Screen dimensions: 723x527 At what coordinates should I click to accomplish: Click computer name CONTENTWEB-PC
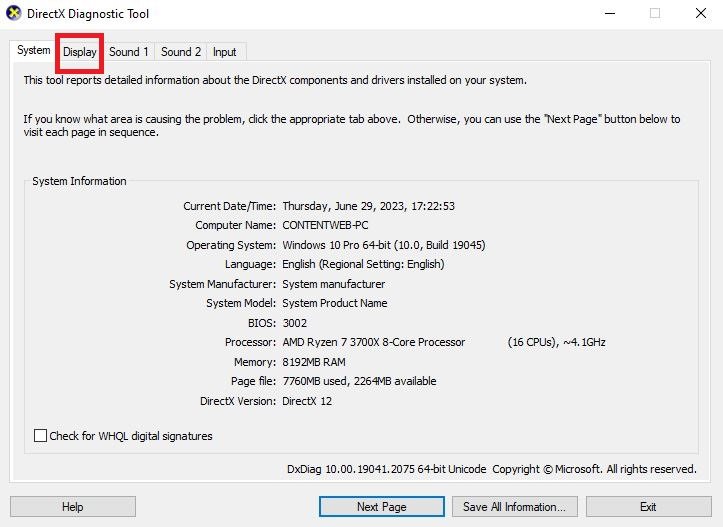click(x=325, y=225)
